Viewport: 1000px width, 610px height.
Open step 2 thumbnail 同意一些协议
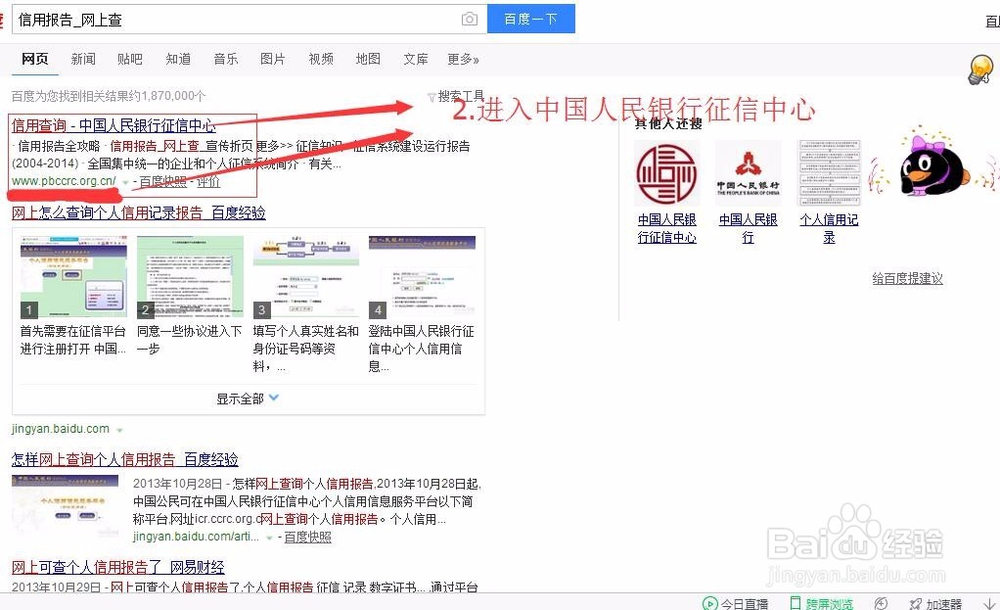click(x=190, y=277)
